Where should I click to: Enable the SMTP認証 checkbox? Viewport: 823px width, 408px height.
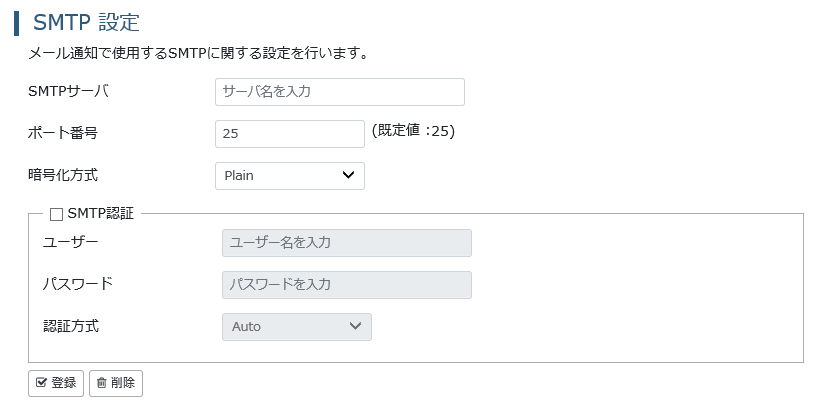click(56, 214)
